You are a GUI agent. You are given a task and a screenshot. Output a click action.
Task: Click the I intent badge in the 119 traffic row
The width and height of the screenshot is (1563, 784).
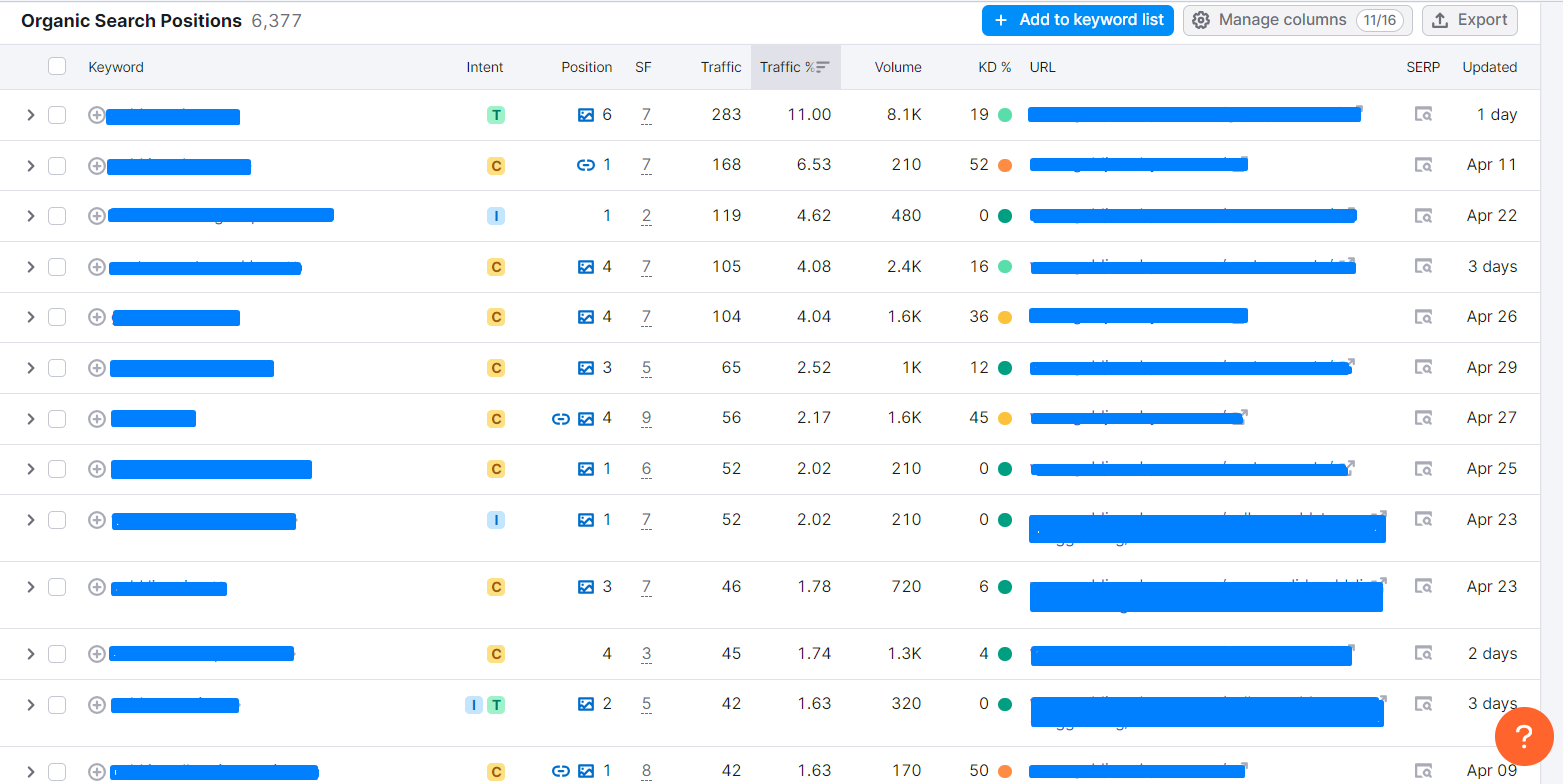click(496, 216)
